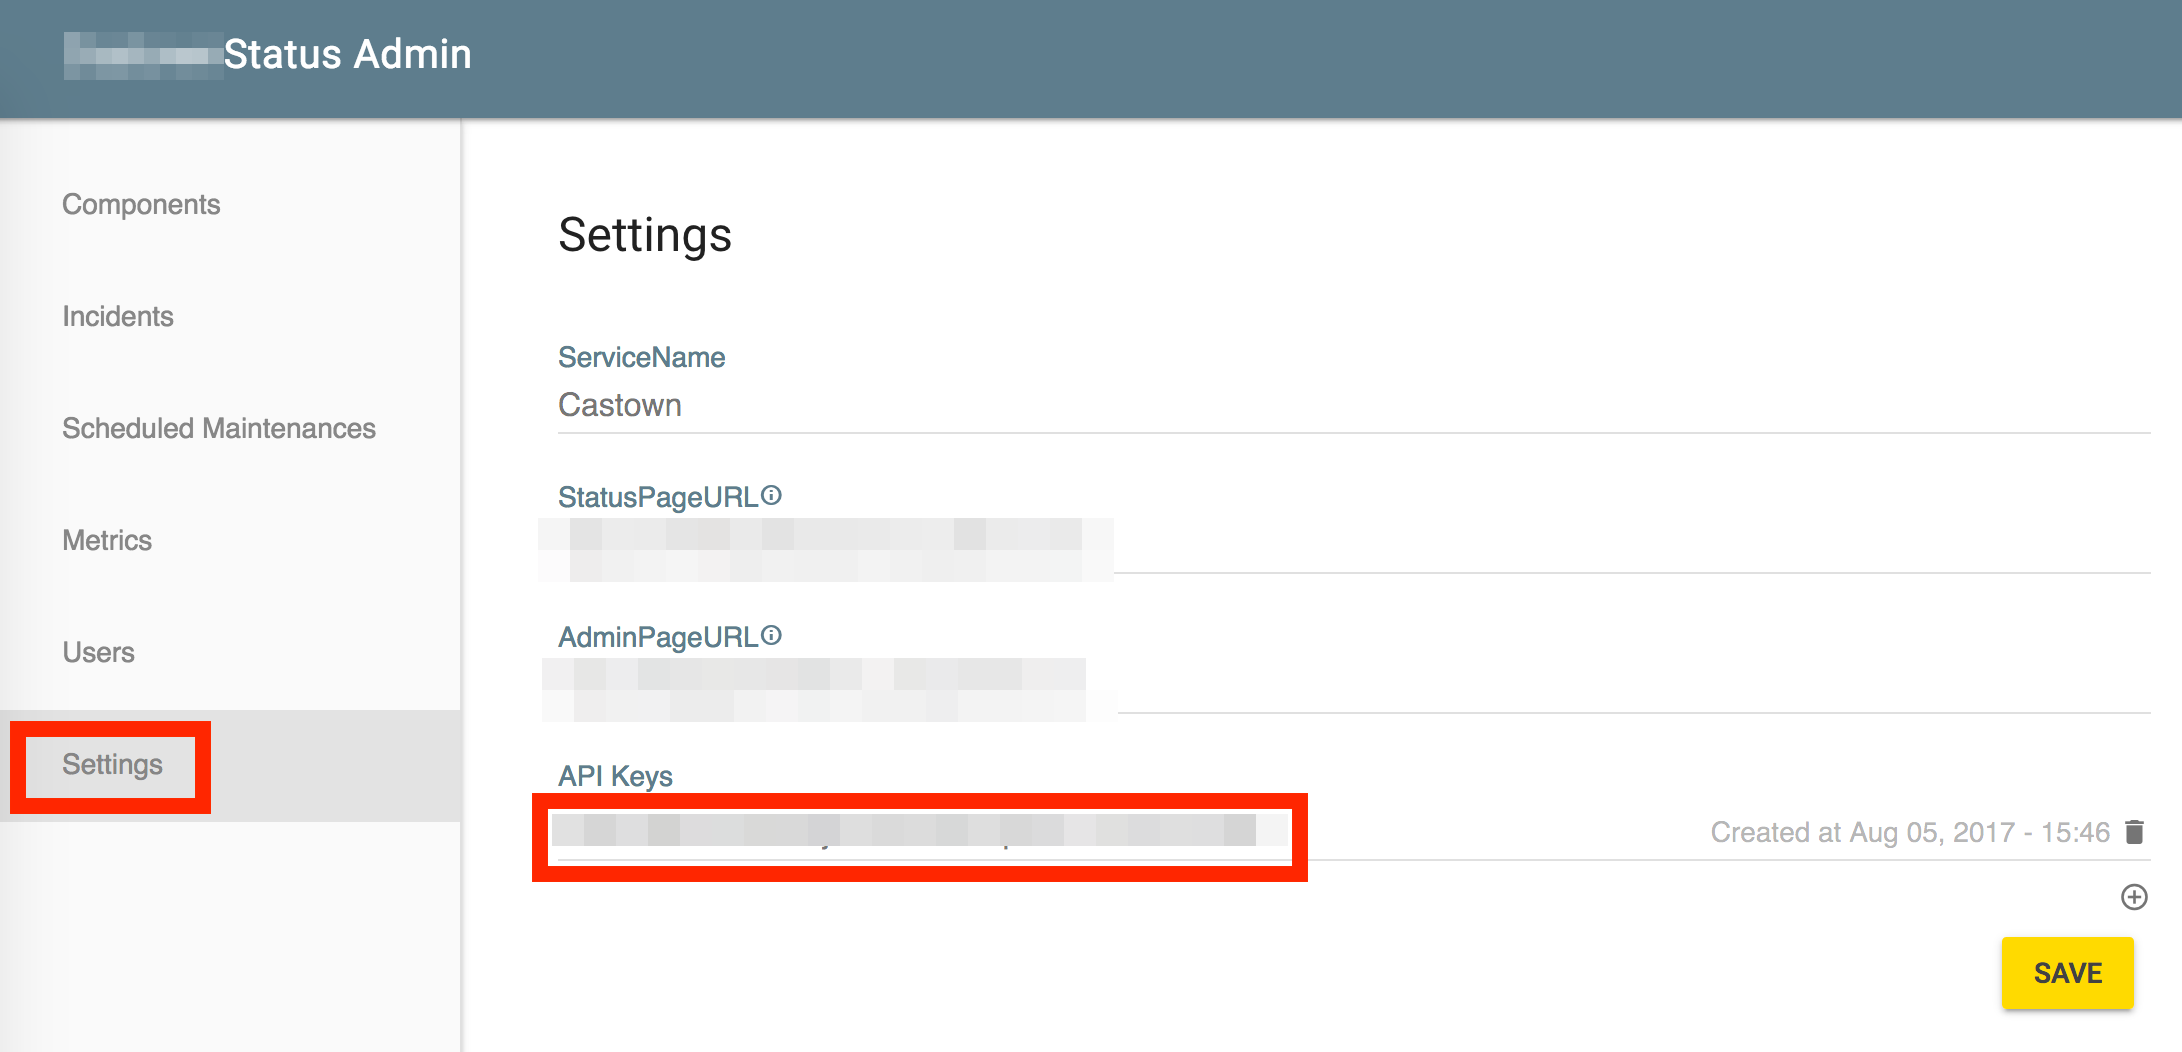
Task: Select Settings in the left sidebar
Action: [112, 765]
